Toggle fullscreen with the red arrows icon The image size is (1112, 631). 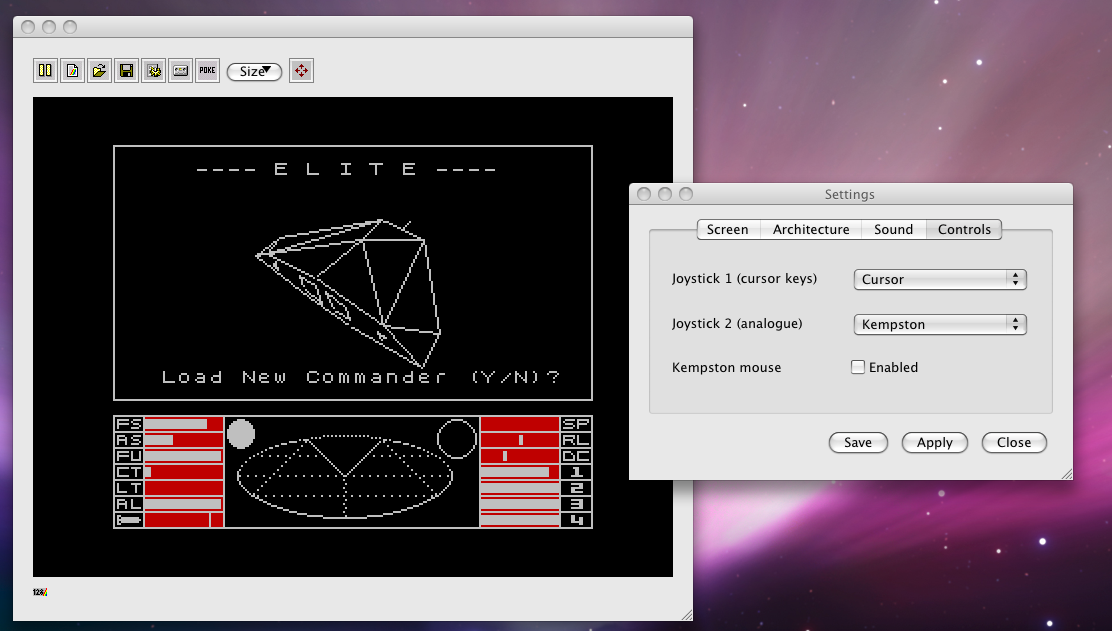point(301,71)
